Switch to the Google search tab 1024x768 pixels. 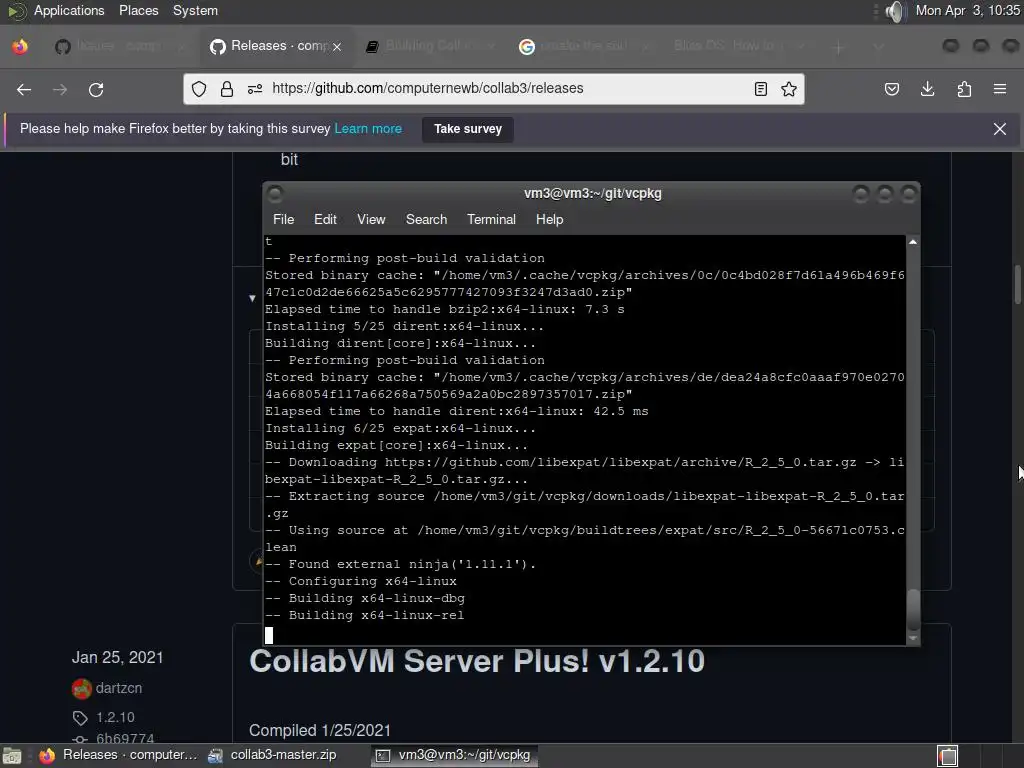[584, 46]
